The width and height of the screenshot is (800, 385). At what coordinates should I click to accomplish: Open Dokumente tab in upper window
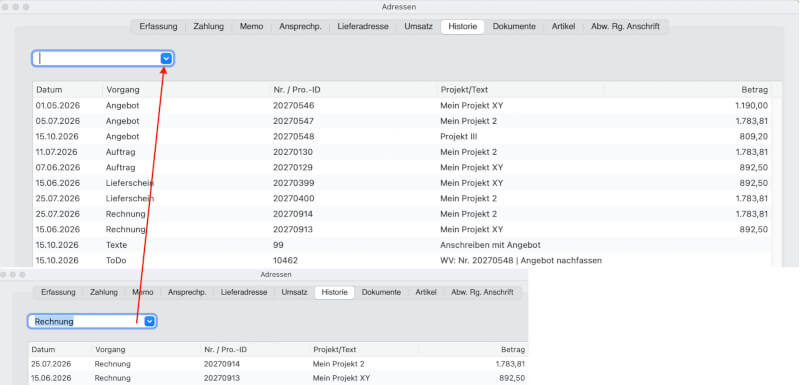tap(514, 27)
